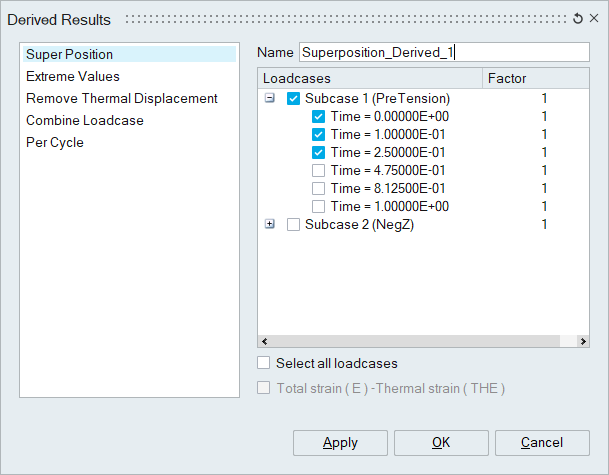Expand the Subcase 2 (NegZ) tree node
The width and height of the screenshot is (609, 475).
[x=270, y=224]
